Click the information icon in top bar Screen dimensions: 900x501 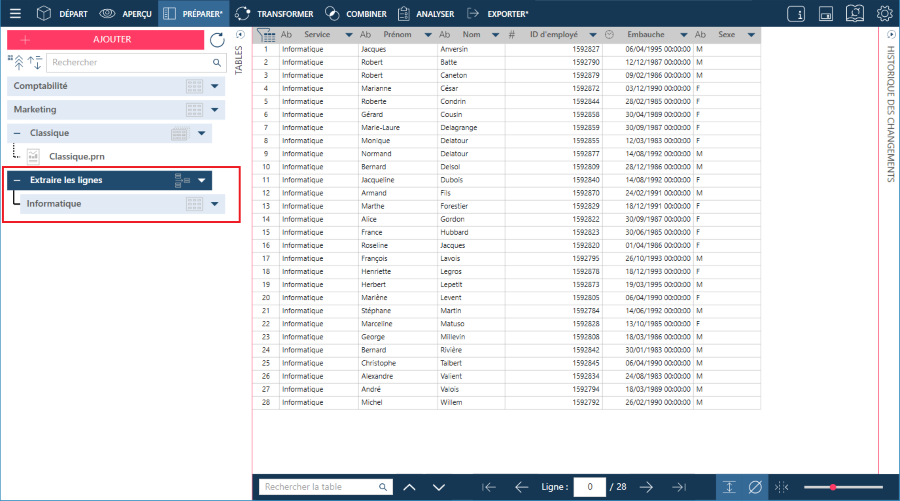tap(797, 14)
